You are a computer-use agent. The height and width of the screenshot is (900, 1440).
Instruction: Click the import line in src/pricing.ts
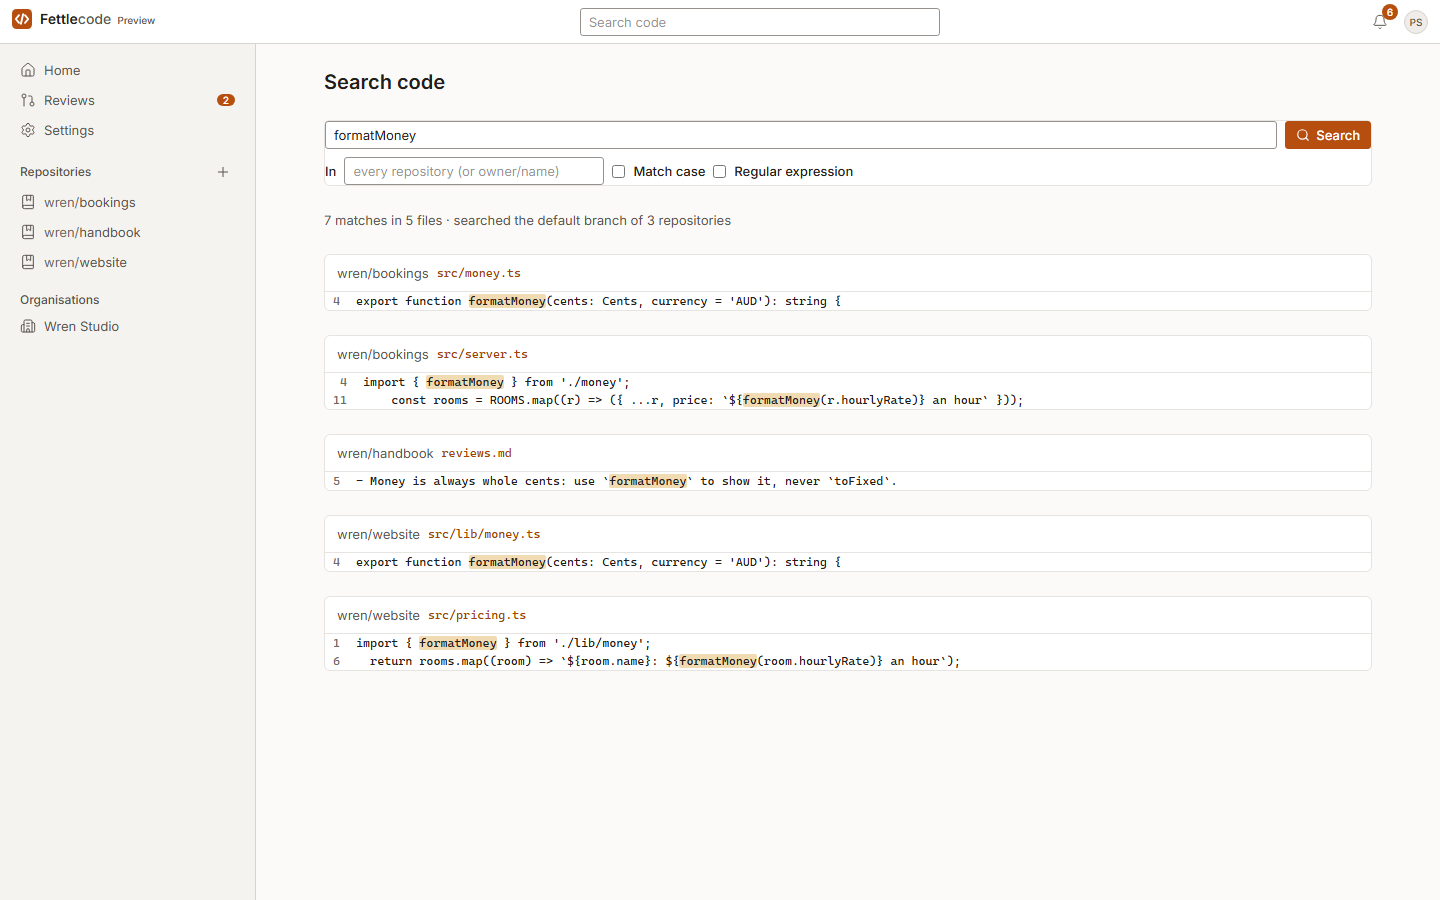click(x=848, y=643)
